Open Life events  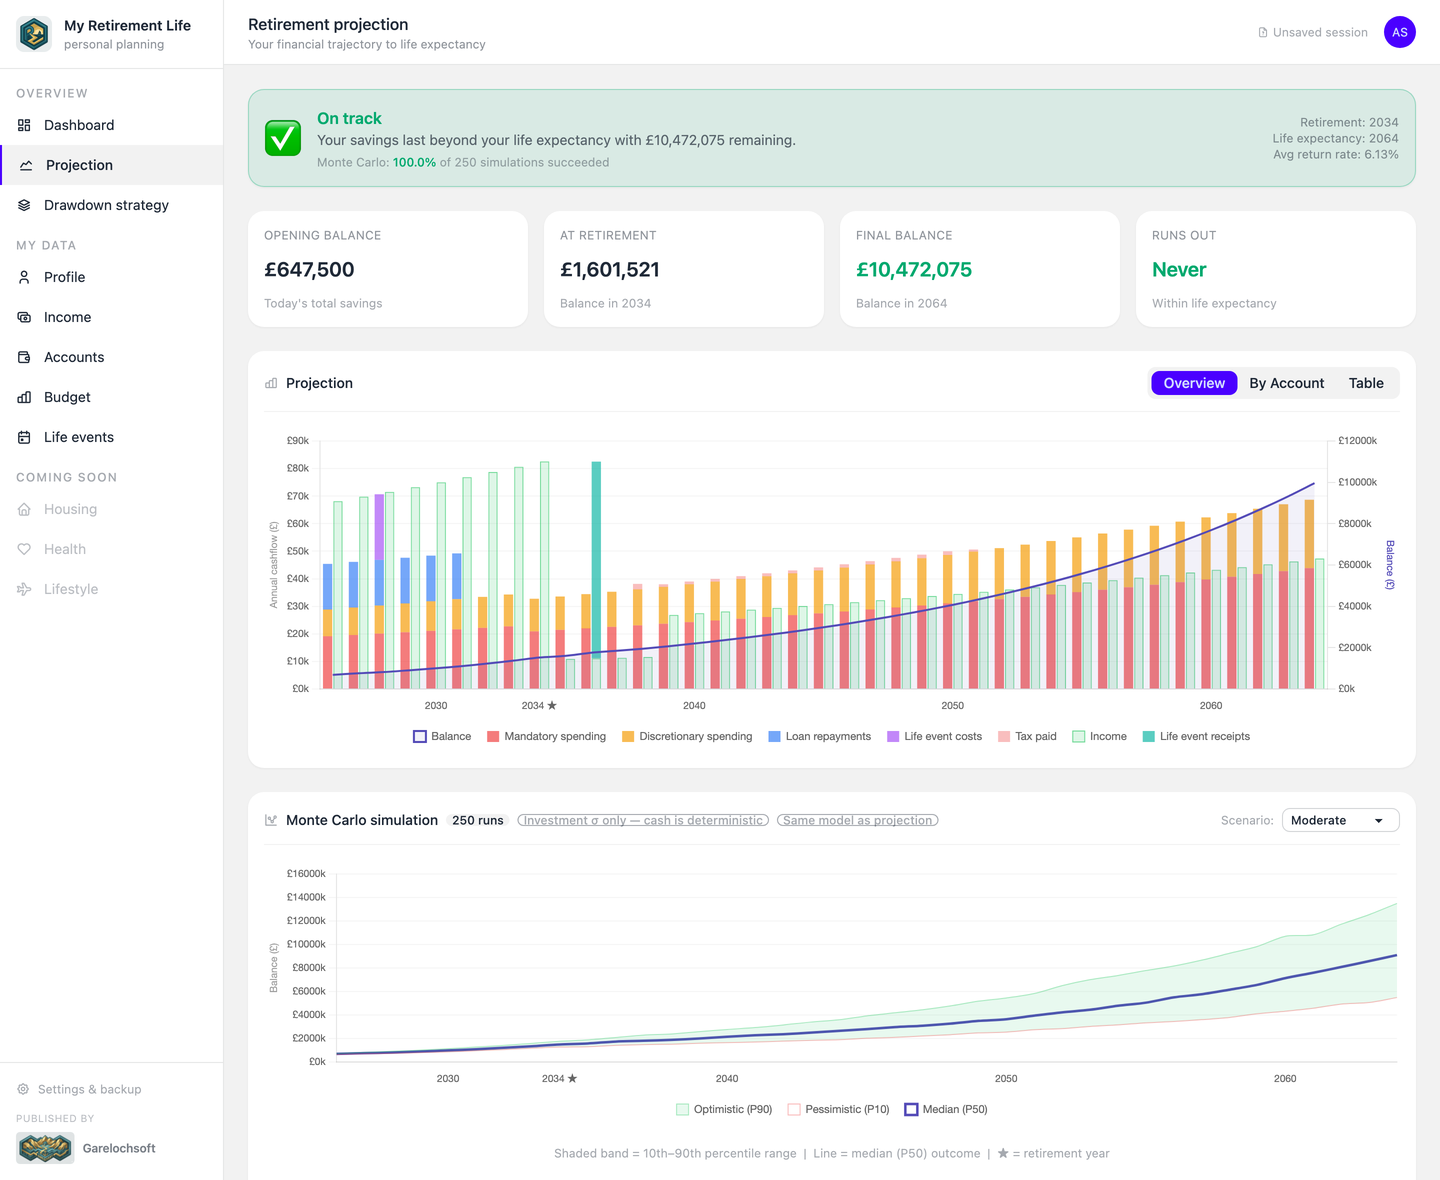(111, 437)
